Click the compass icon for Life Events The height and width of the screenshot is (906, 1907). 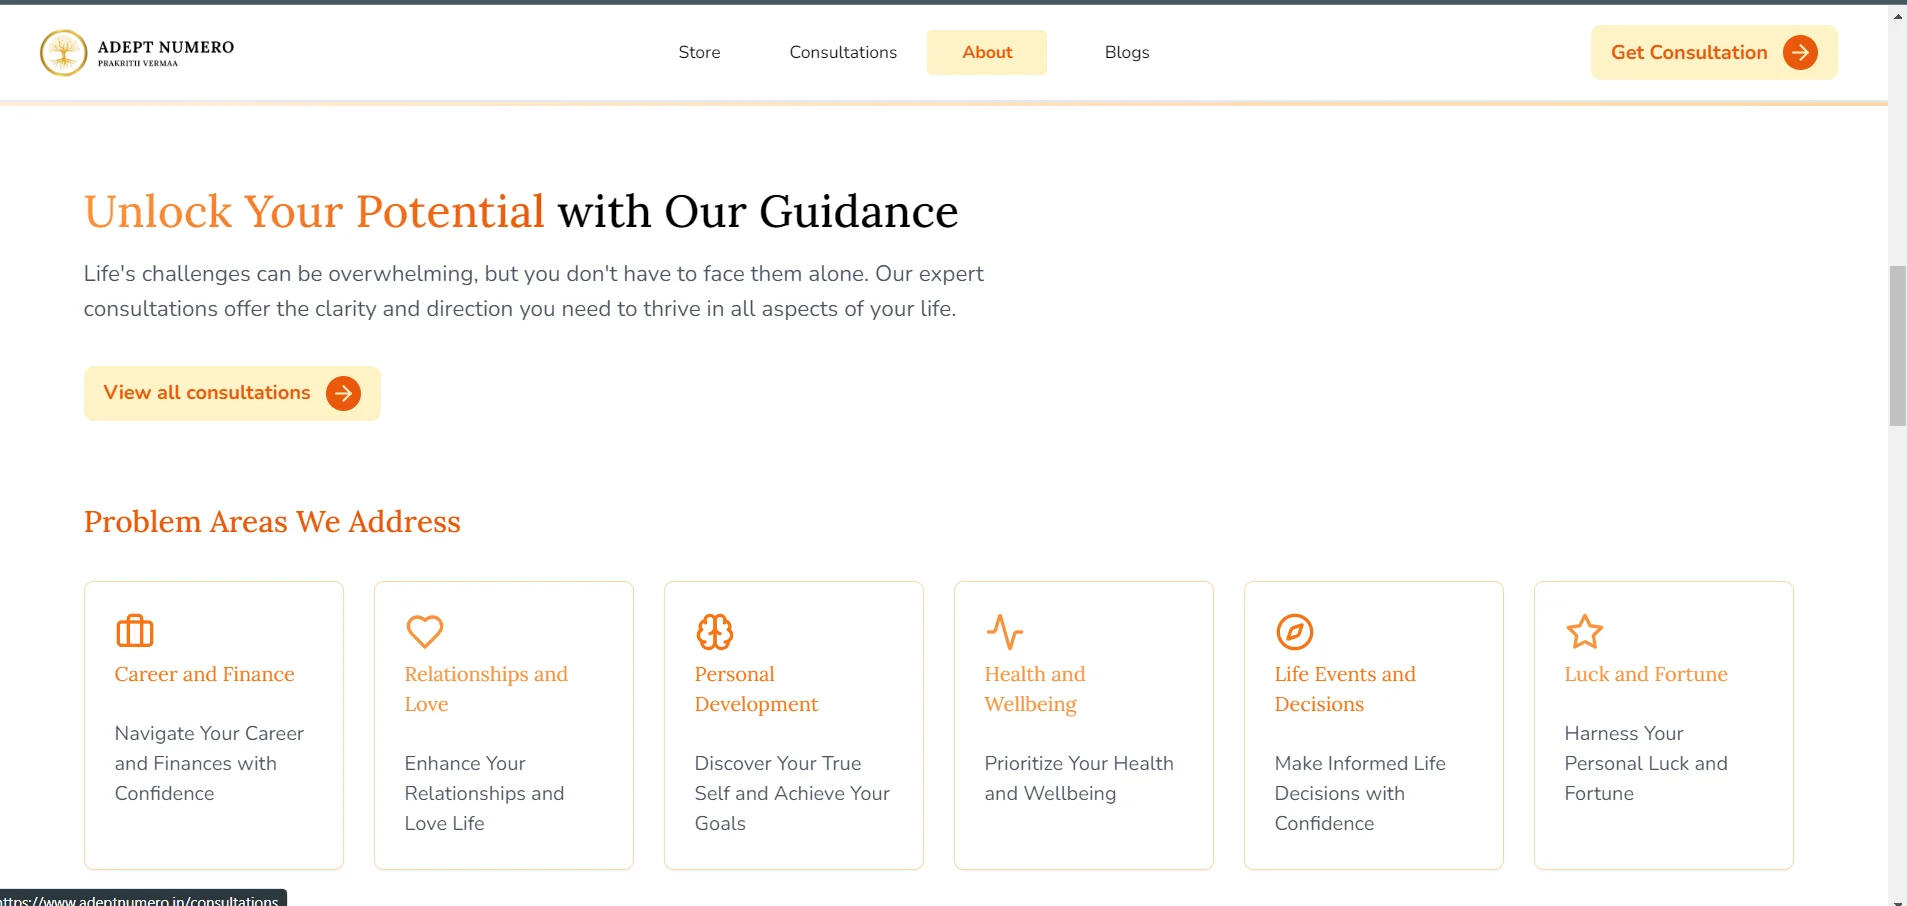click(x=1295, y=631)
